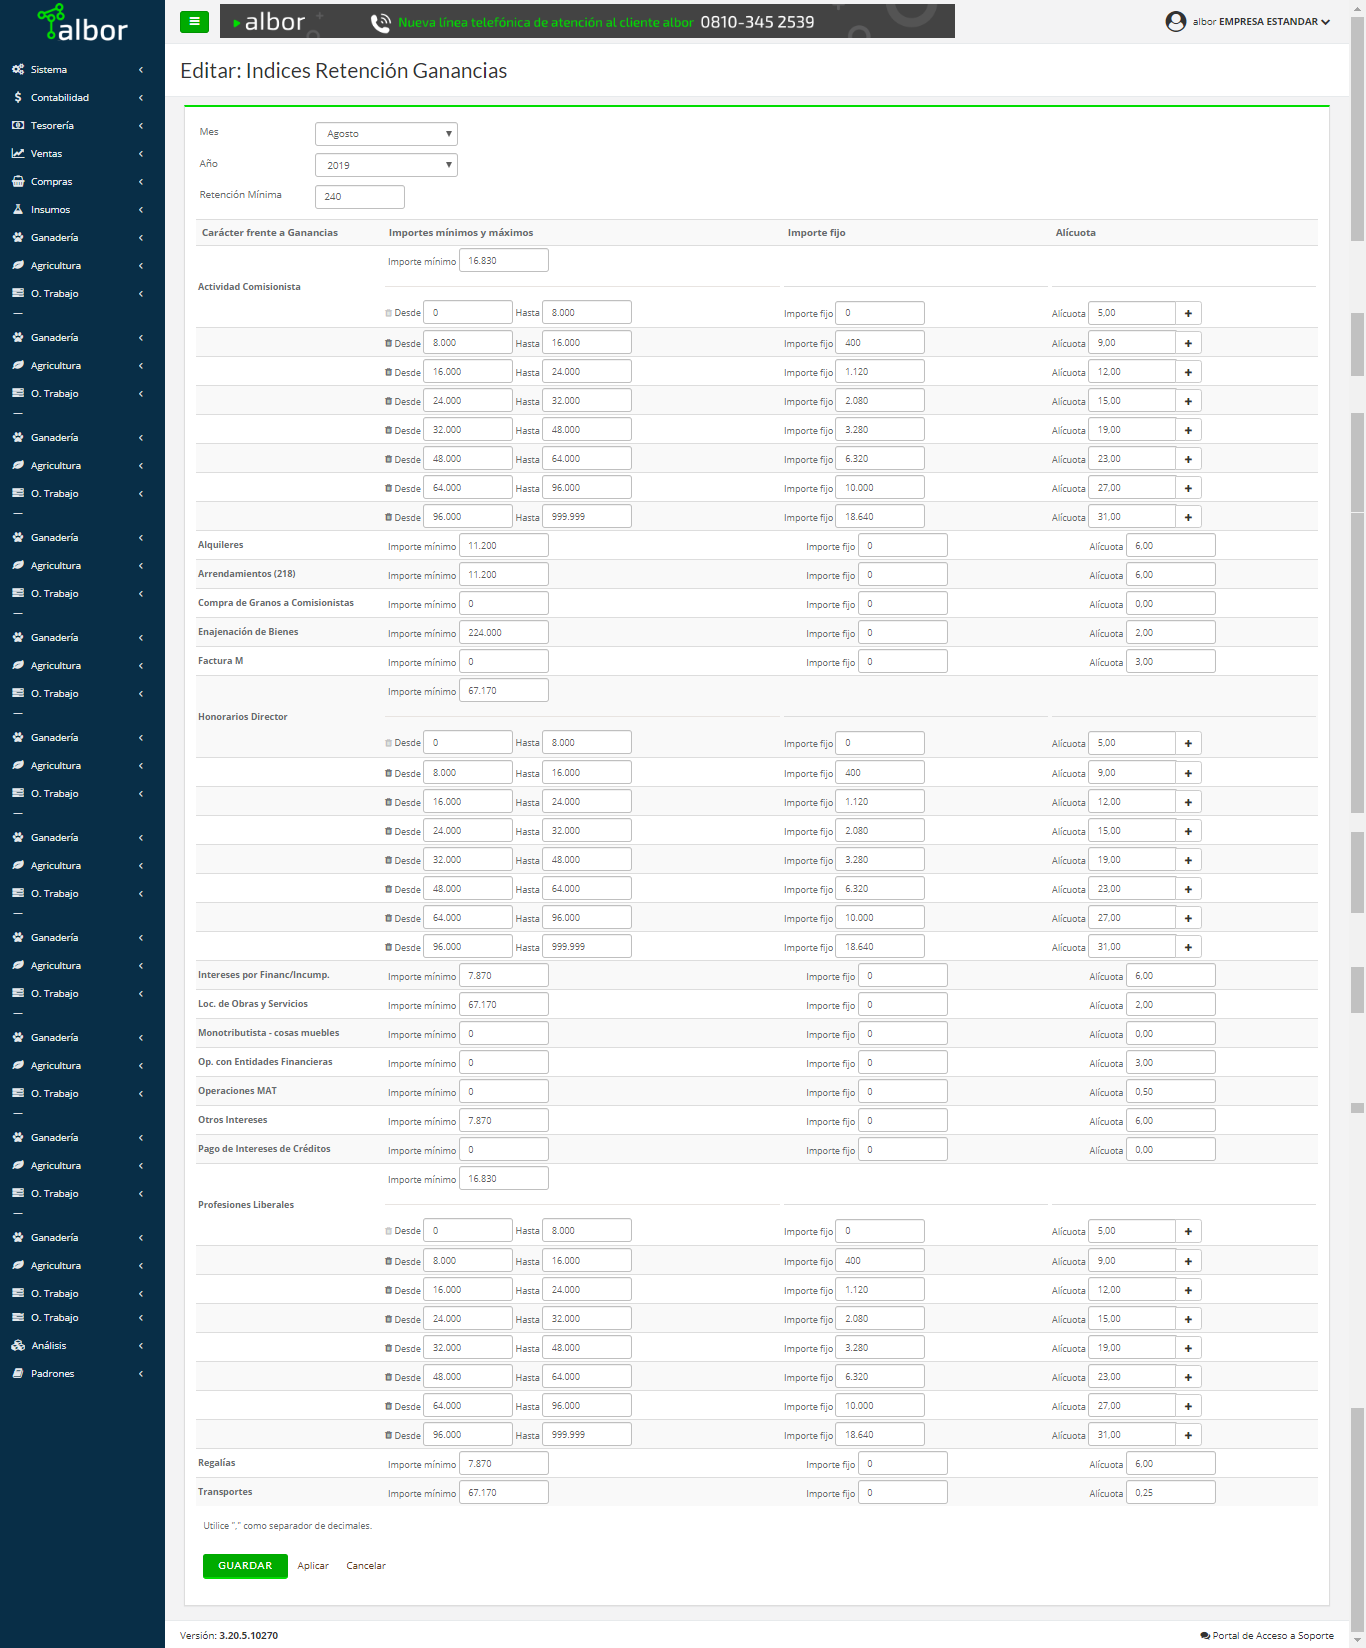This screenshot has height=1648, width=1366.
Task: Click the albor phone line banner
Action: [587, 21]
